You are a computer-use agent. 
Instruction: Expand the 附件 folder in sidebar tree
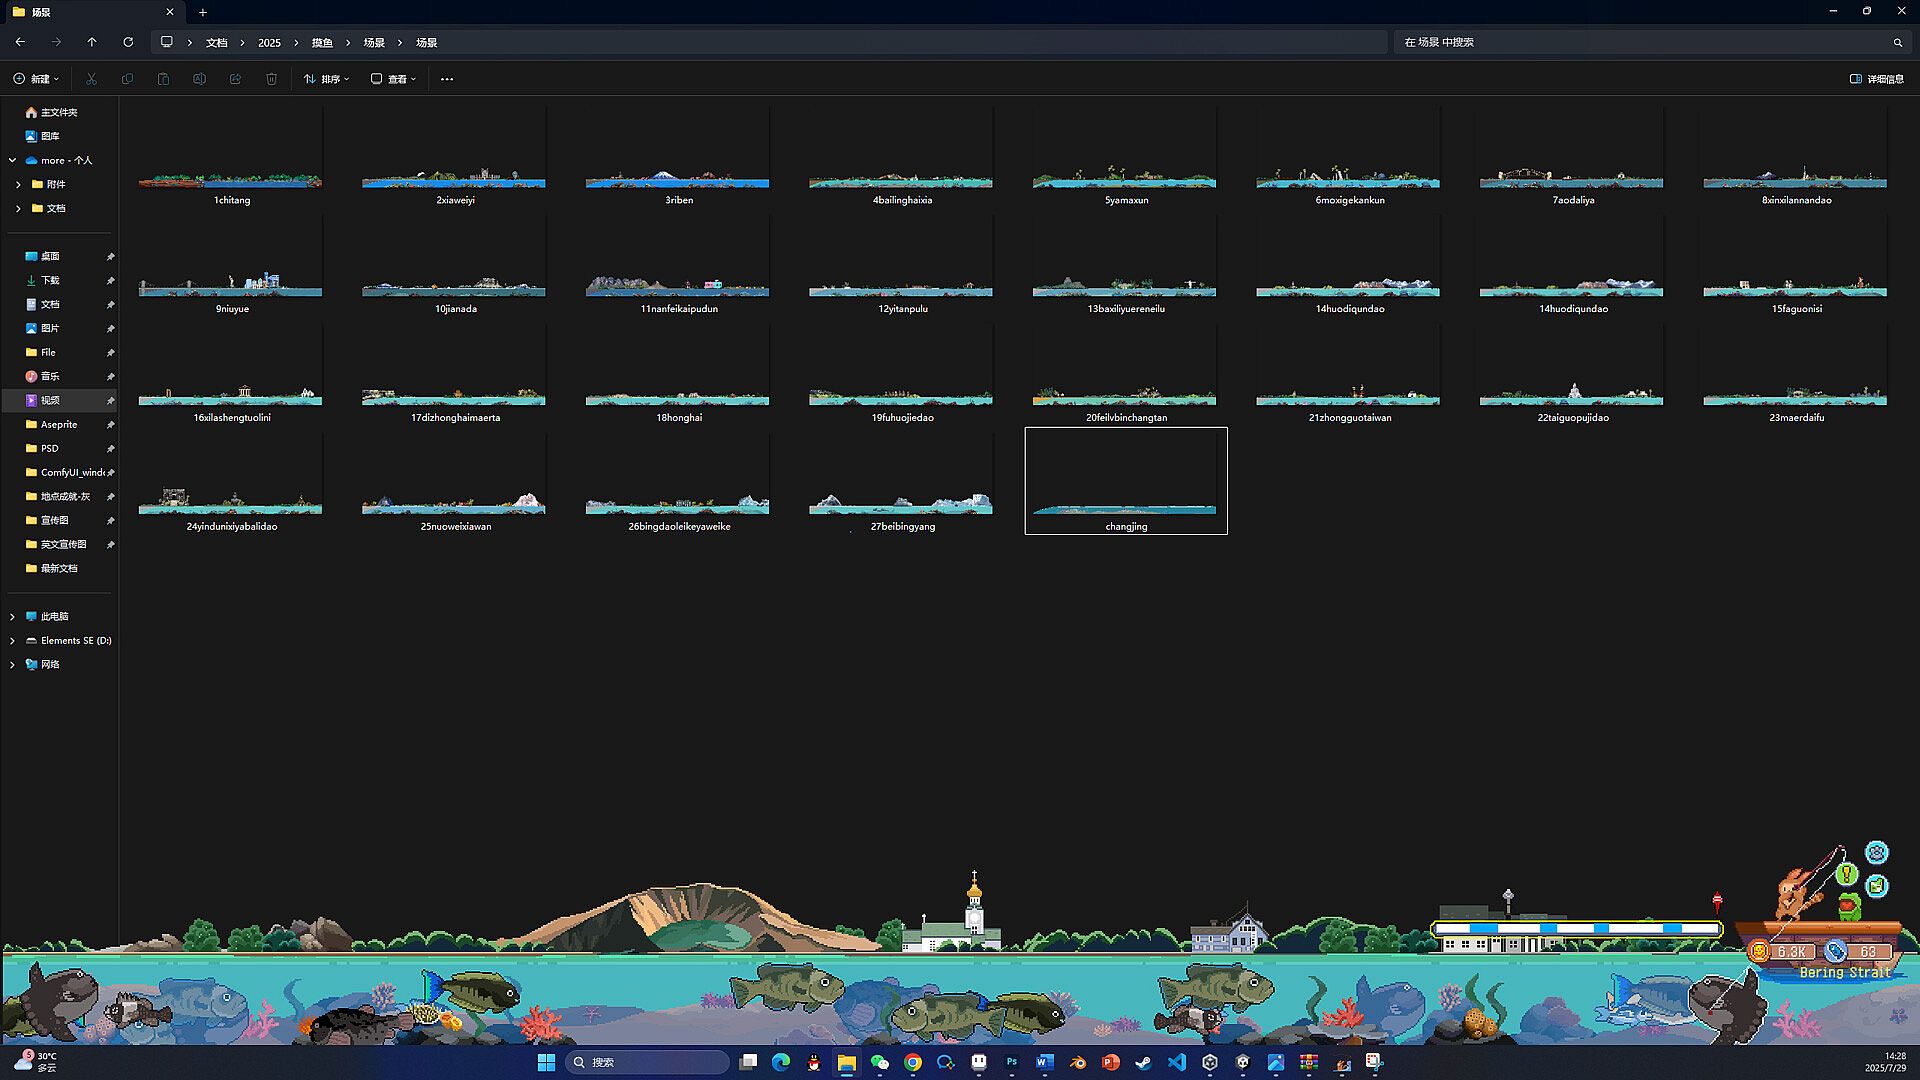18,184
